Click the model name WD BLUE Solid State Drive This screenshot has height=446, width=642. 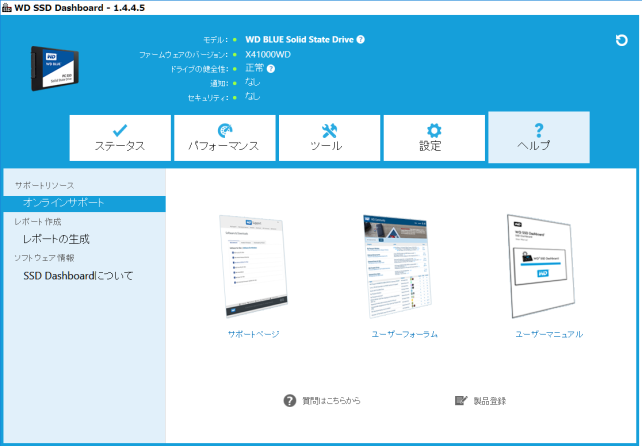click(299, 39)
